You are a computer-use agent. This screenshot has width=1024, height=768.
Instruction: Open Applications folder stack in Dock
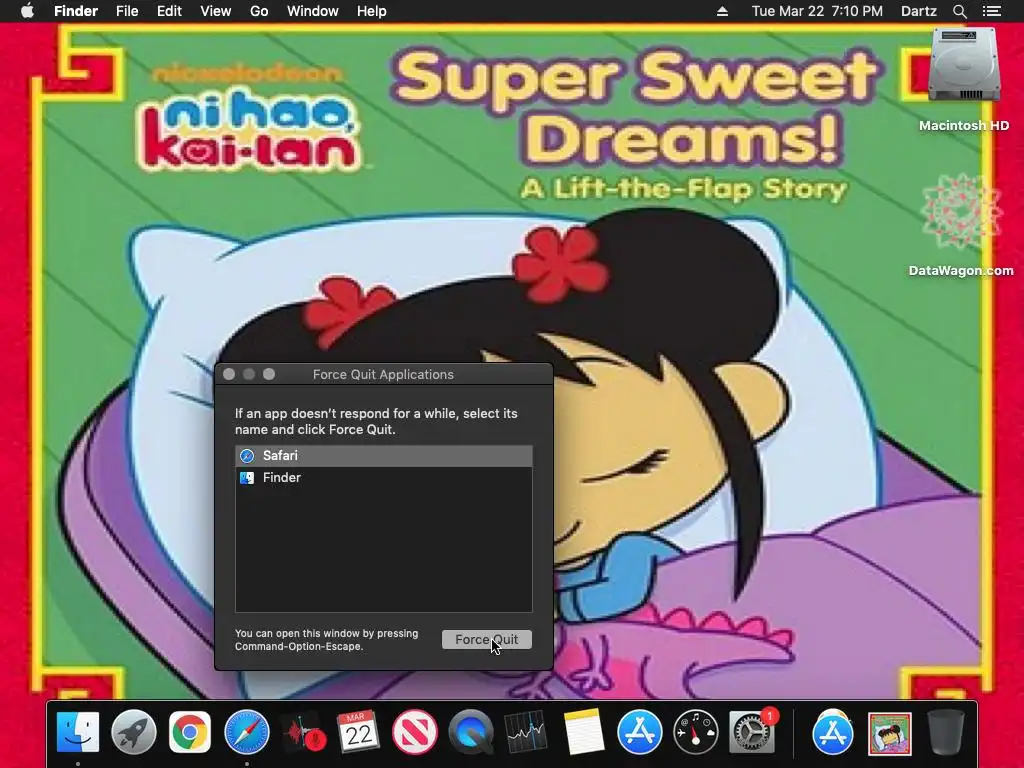pyautogui.click(x=833, y=732)
